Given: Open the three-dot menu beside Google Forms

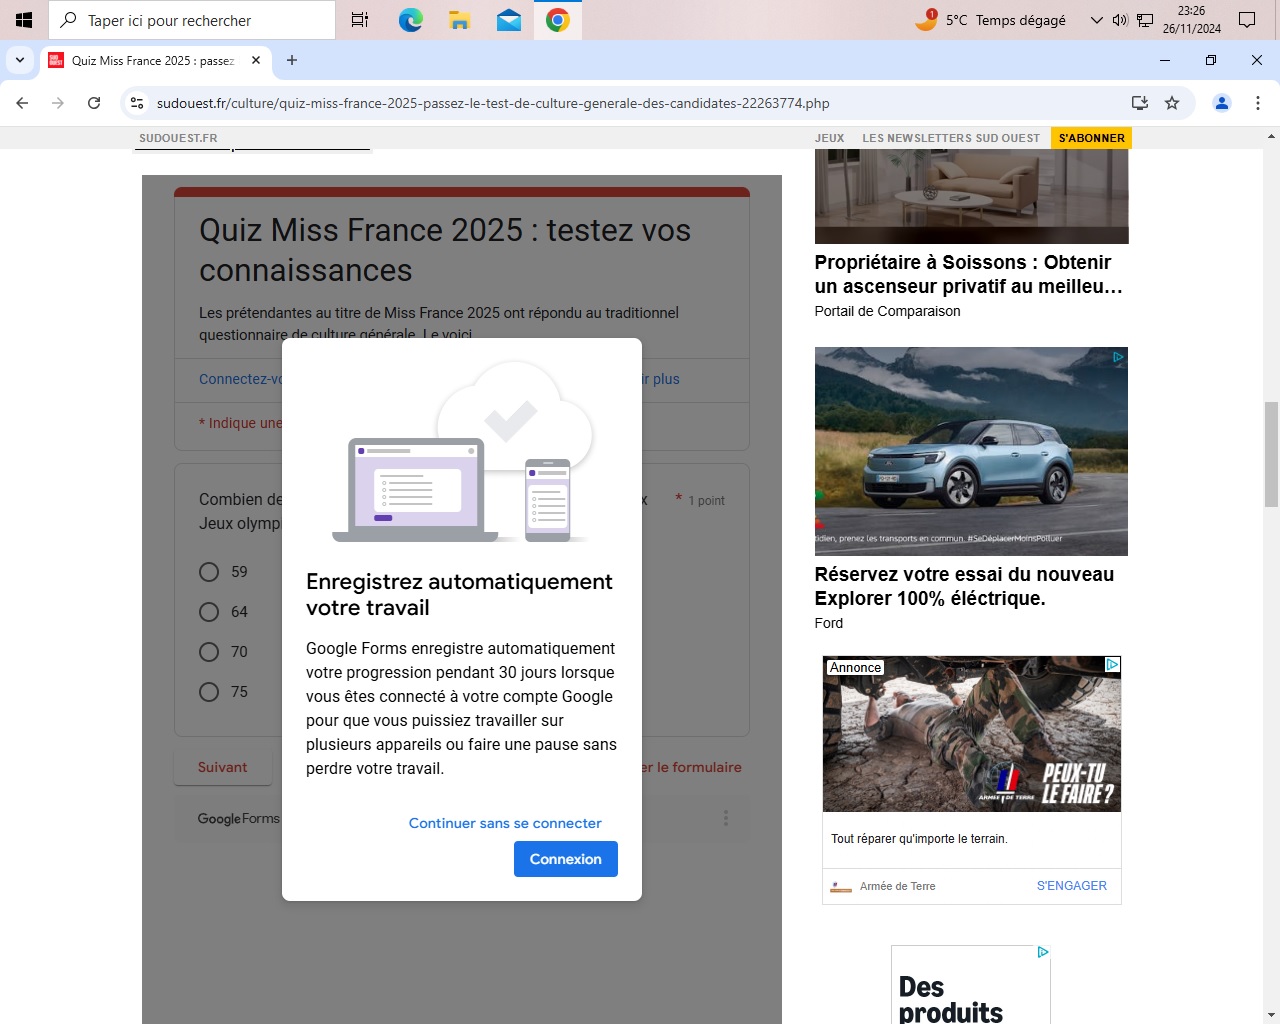Looking at the screenshot, I should (726, 818).
